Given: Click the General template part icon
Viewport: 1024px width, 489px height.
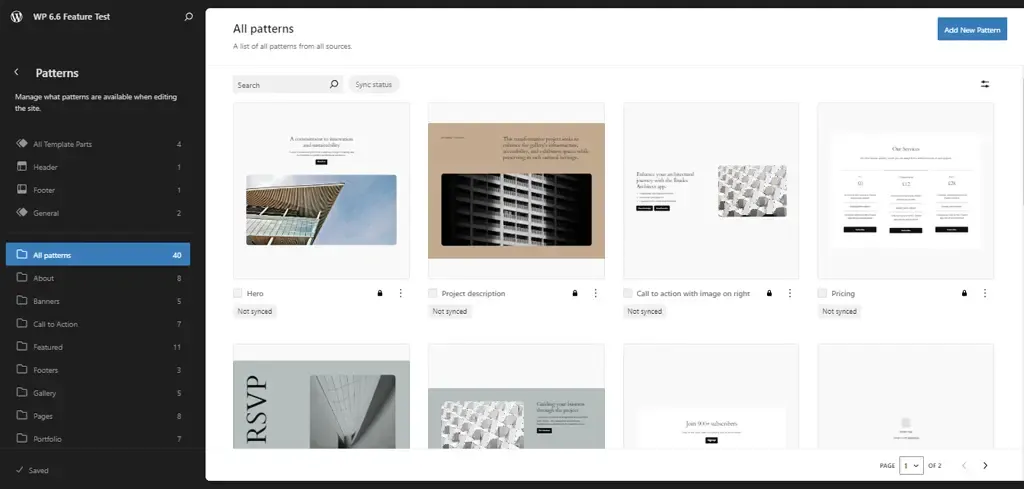Looking at the screenshot, I should [x=22, y=212].
